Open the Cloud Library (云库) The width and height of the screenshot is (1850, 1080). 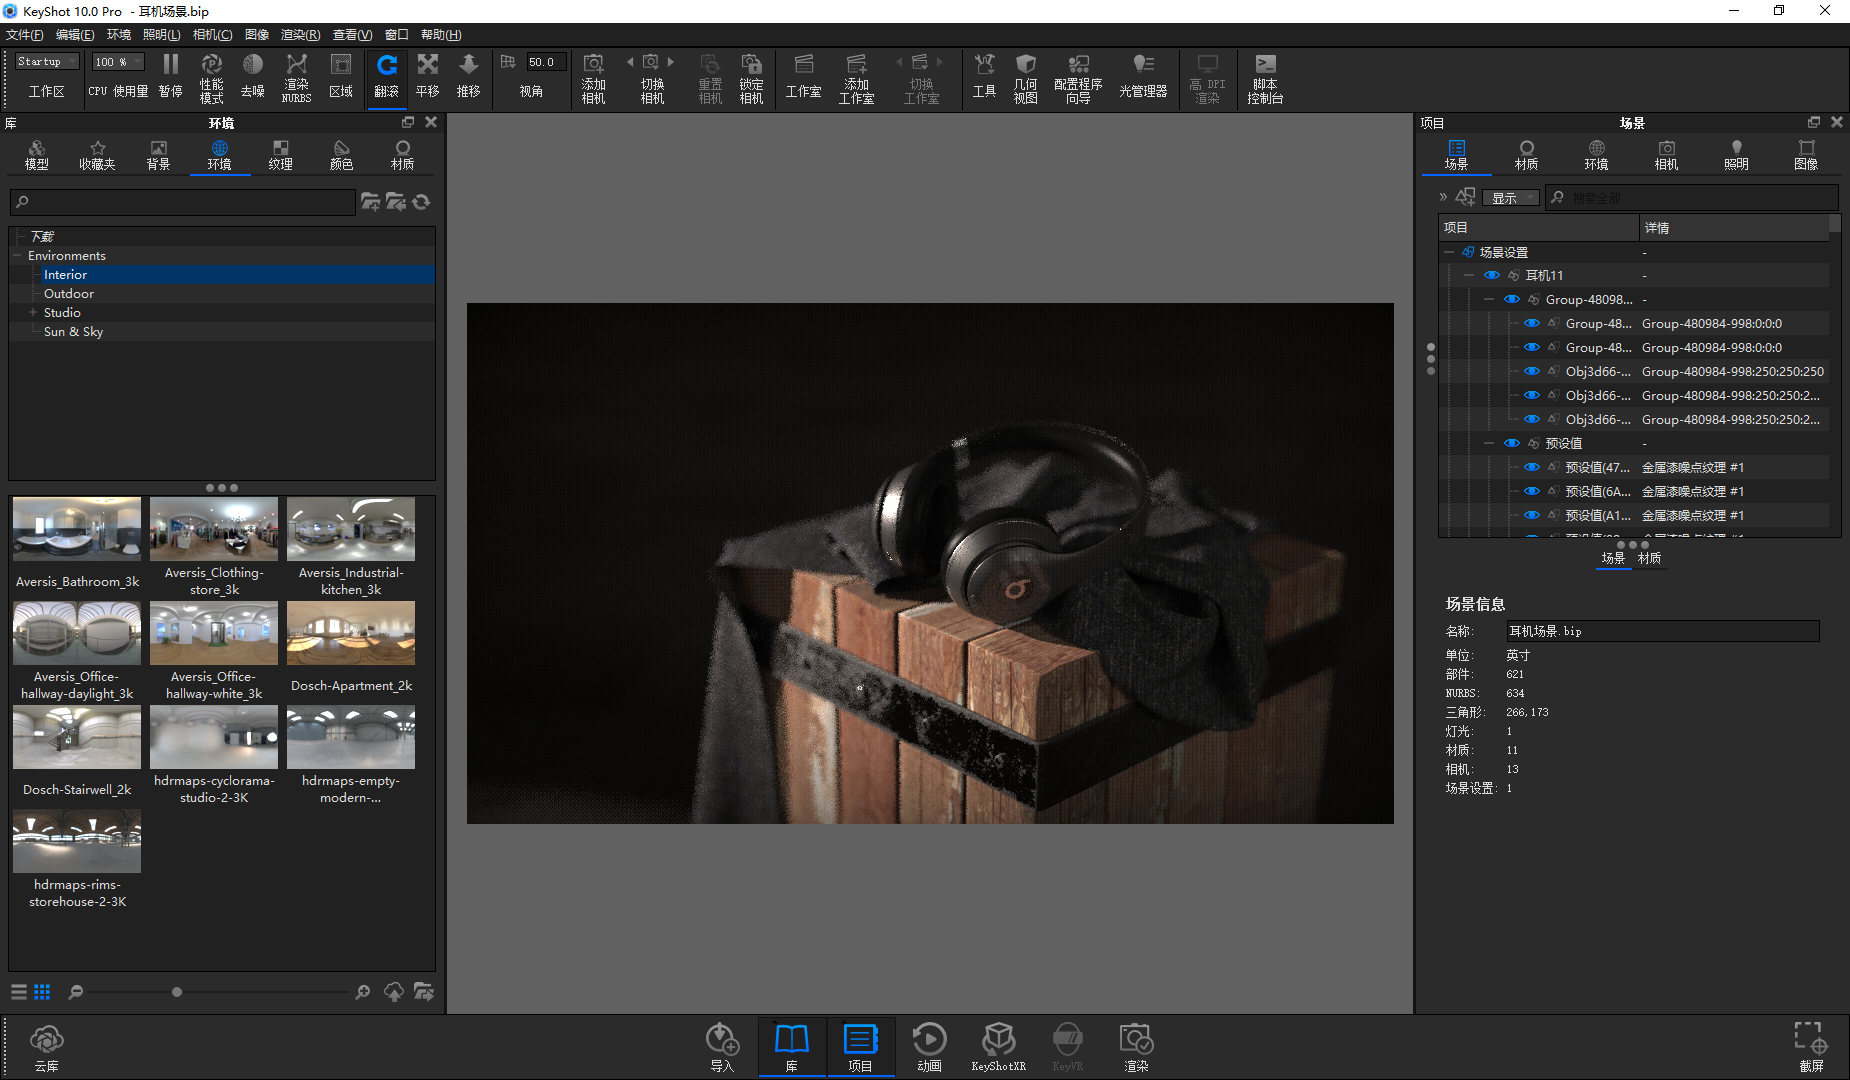47,1041
